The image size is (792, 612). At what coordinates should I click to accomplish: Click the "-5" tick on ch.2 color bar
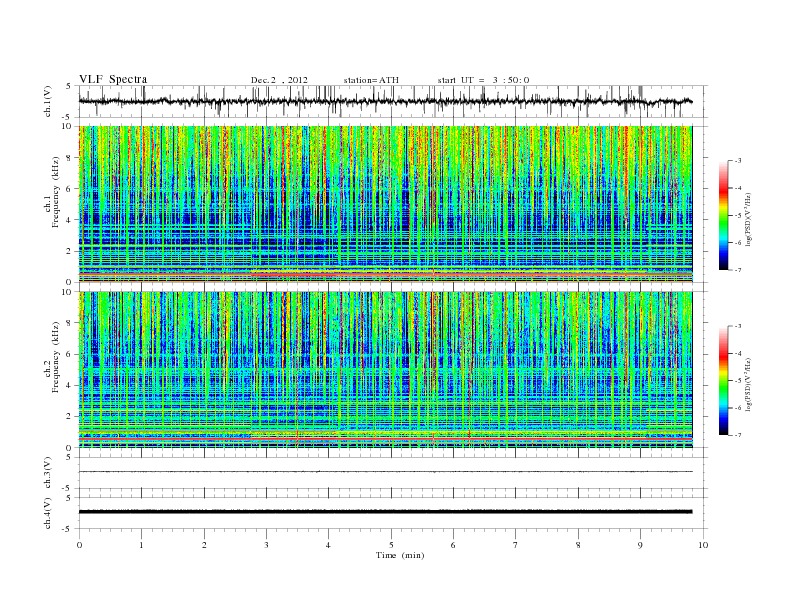[x=738, y=380]
